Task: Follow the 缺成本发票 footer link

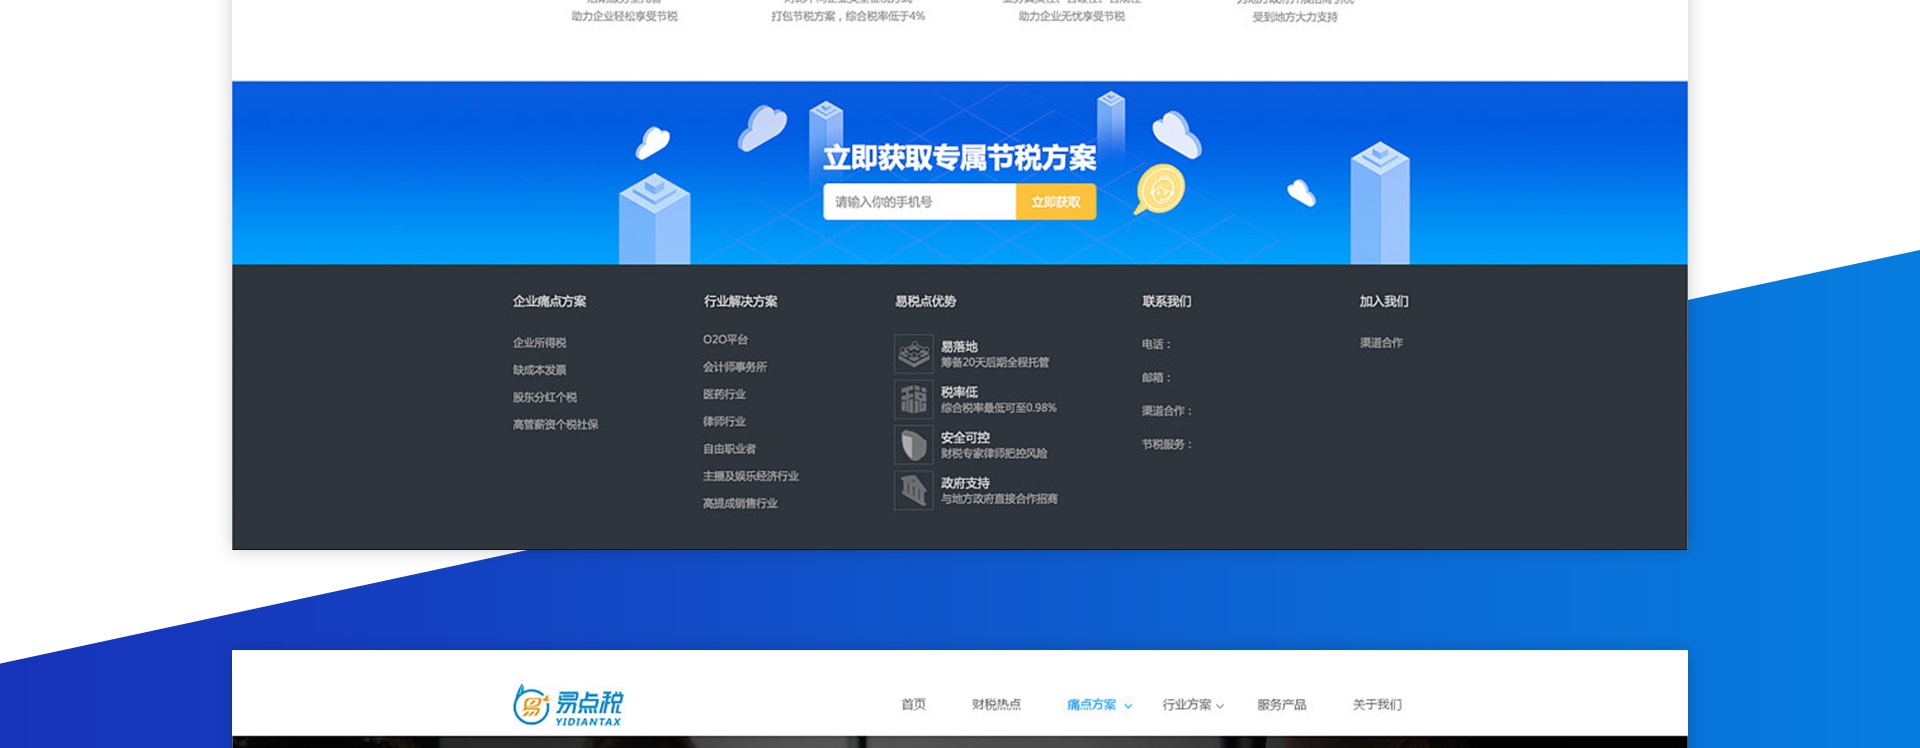Action: coord(540,370)
